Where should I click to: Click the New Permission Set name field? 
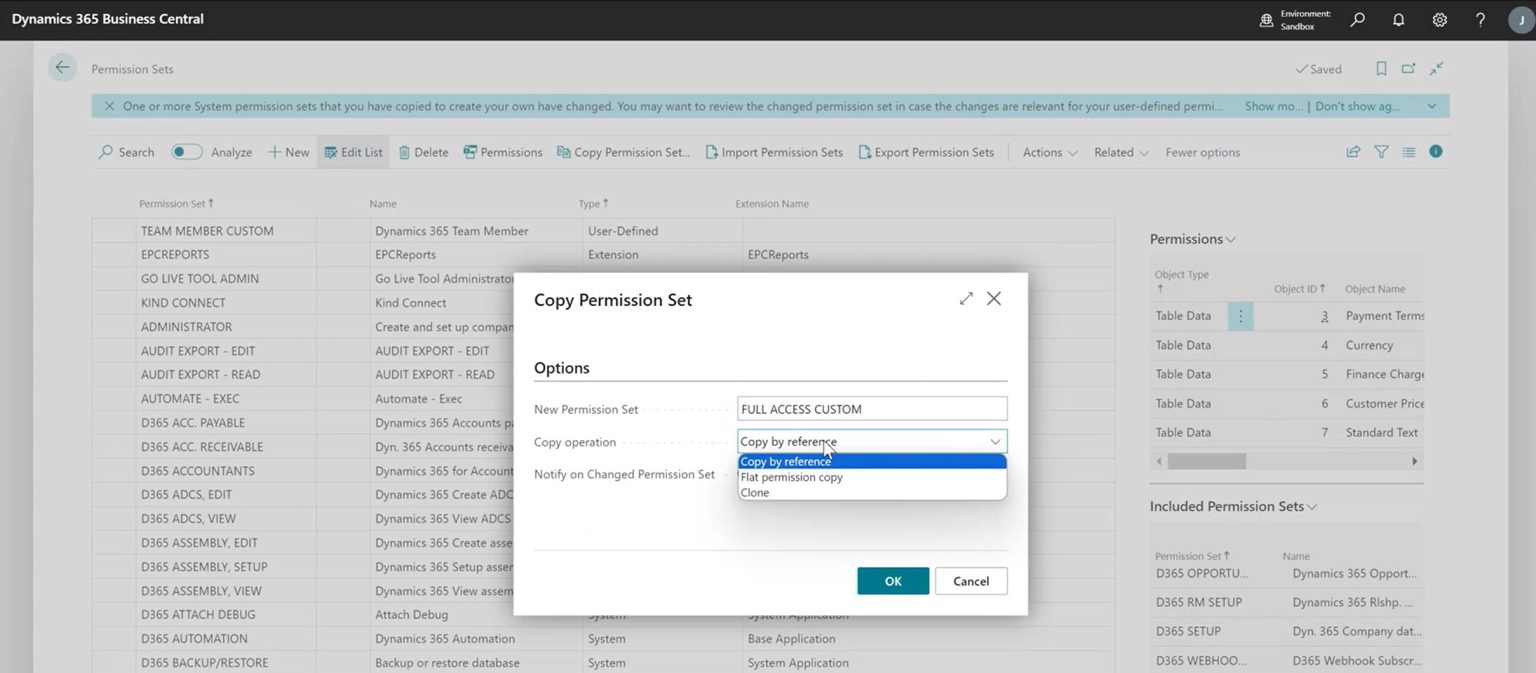pos(871,408)
